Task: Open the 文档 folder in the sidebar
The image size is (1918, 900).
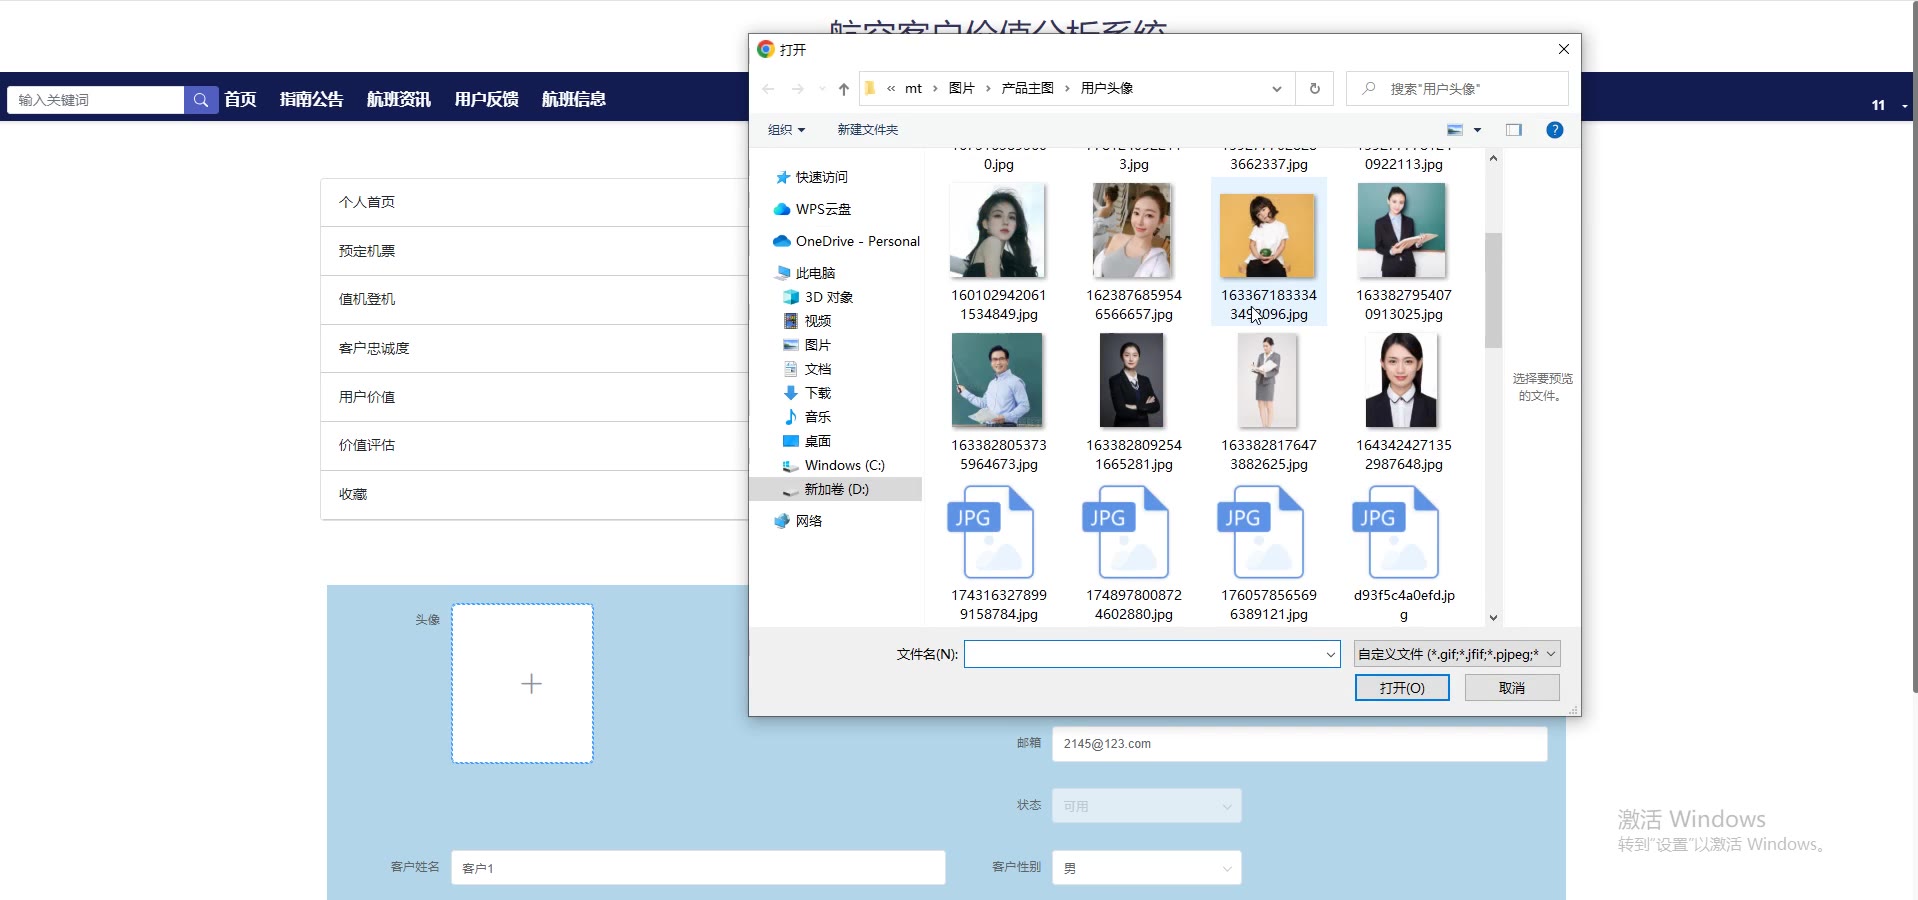Action: pyautogui.click(x=808, y=369)
